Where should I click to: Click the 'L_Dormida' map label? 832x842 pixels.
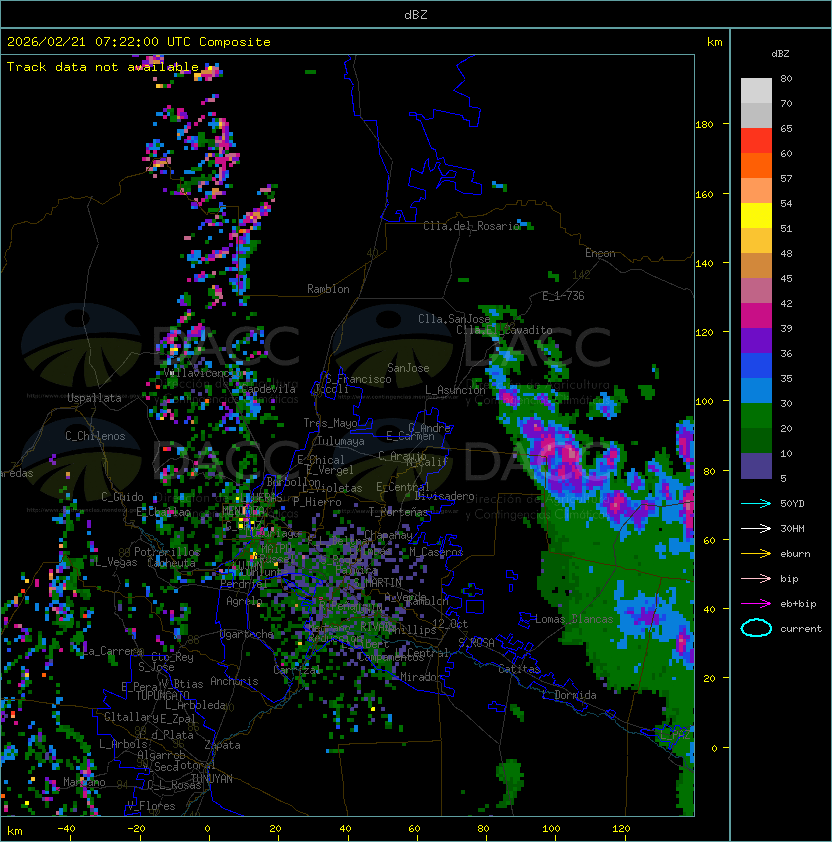point(569,695)
